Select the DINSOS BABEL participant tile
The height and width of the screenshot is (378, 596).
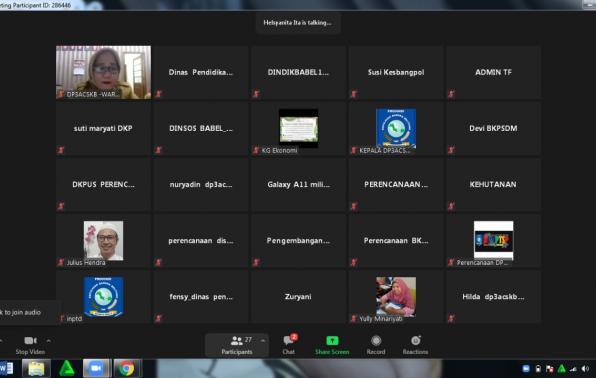(x=201, y=129)
